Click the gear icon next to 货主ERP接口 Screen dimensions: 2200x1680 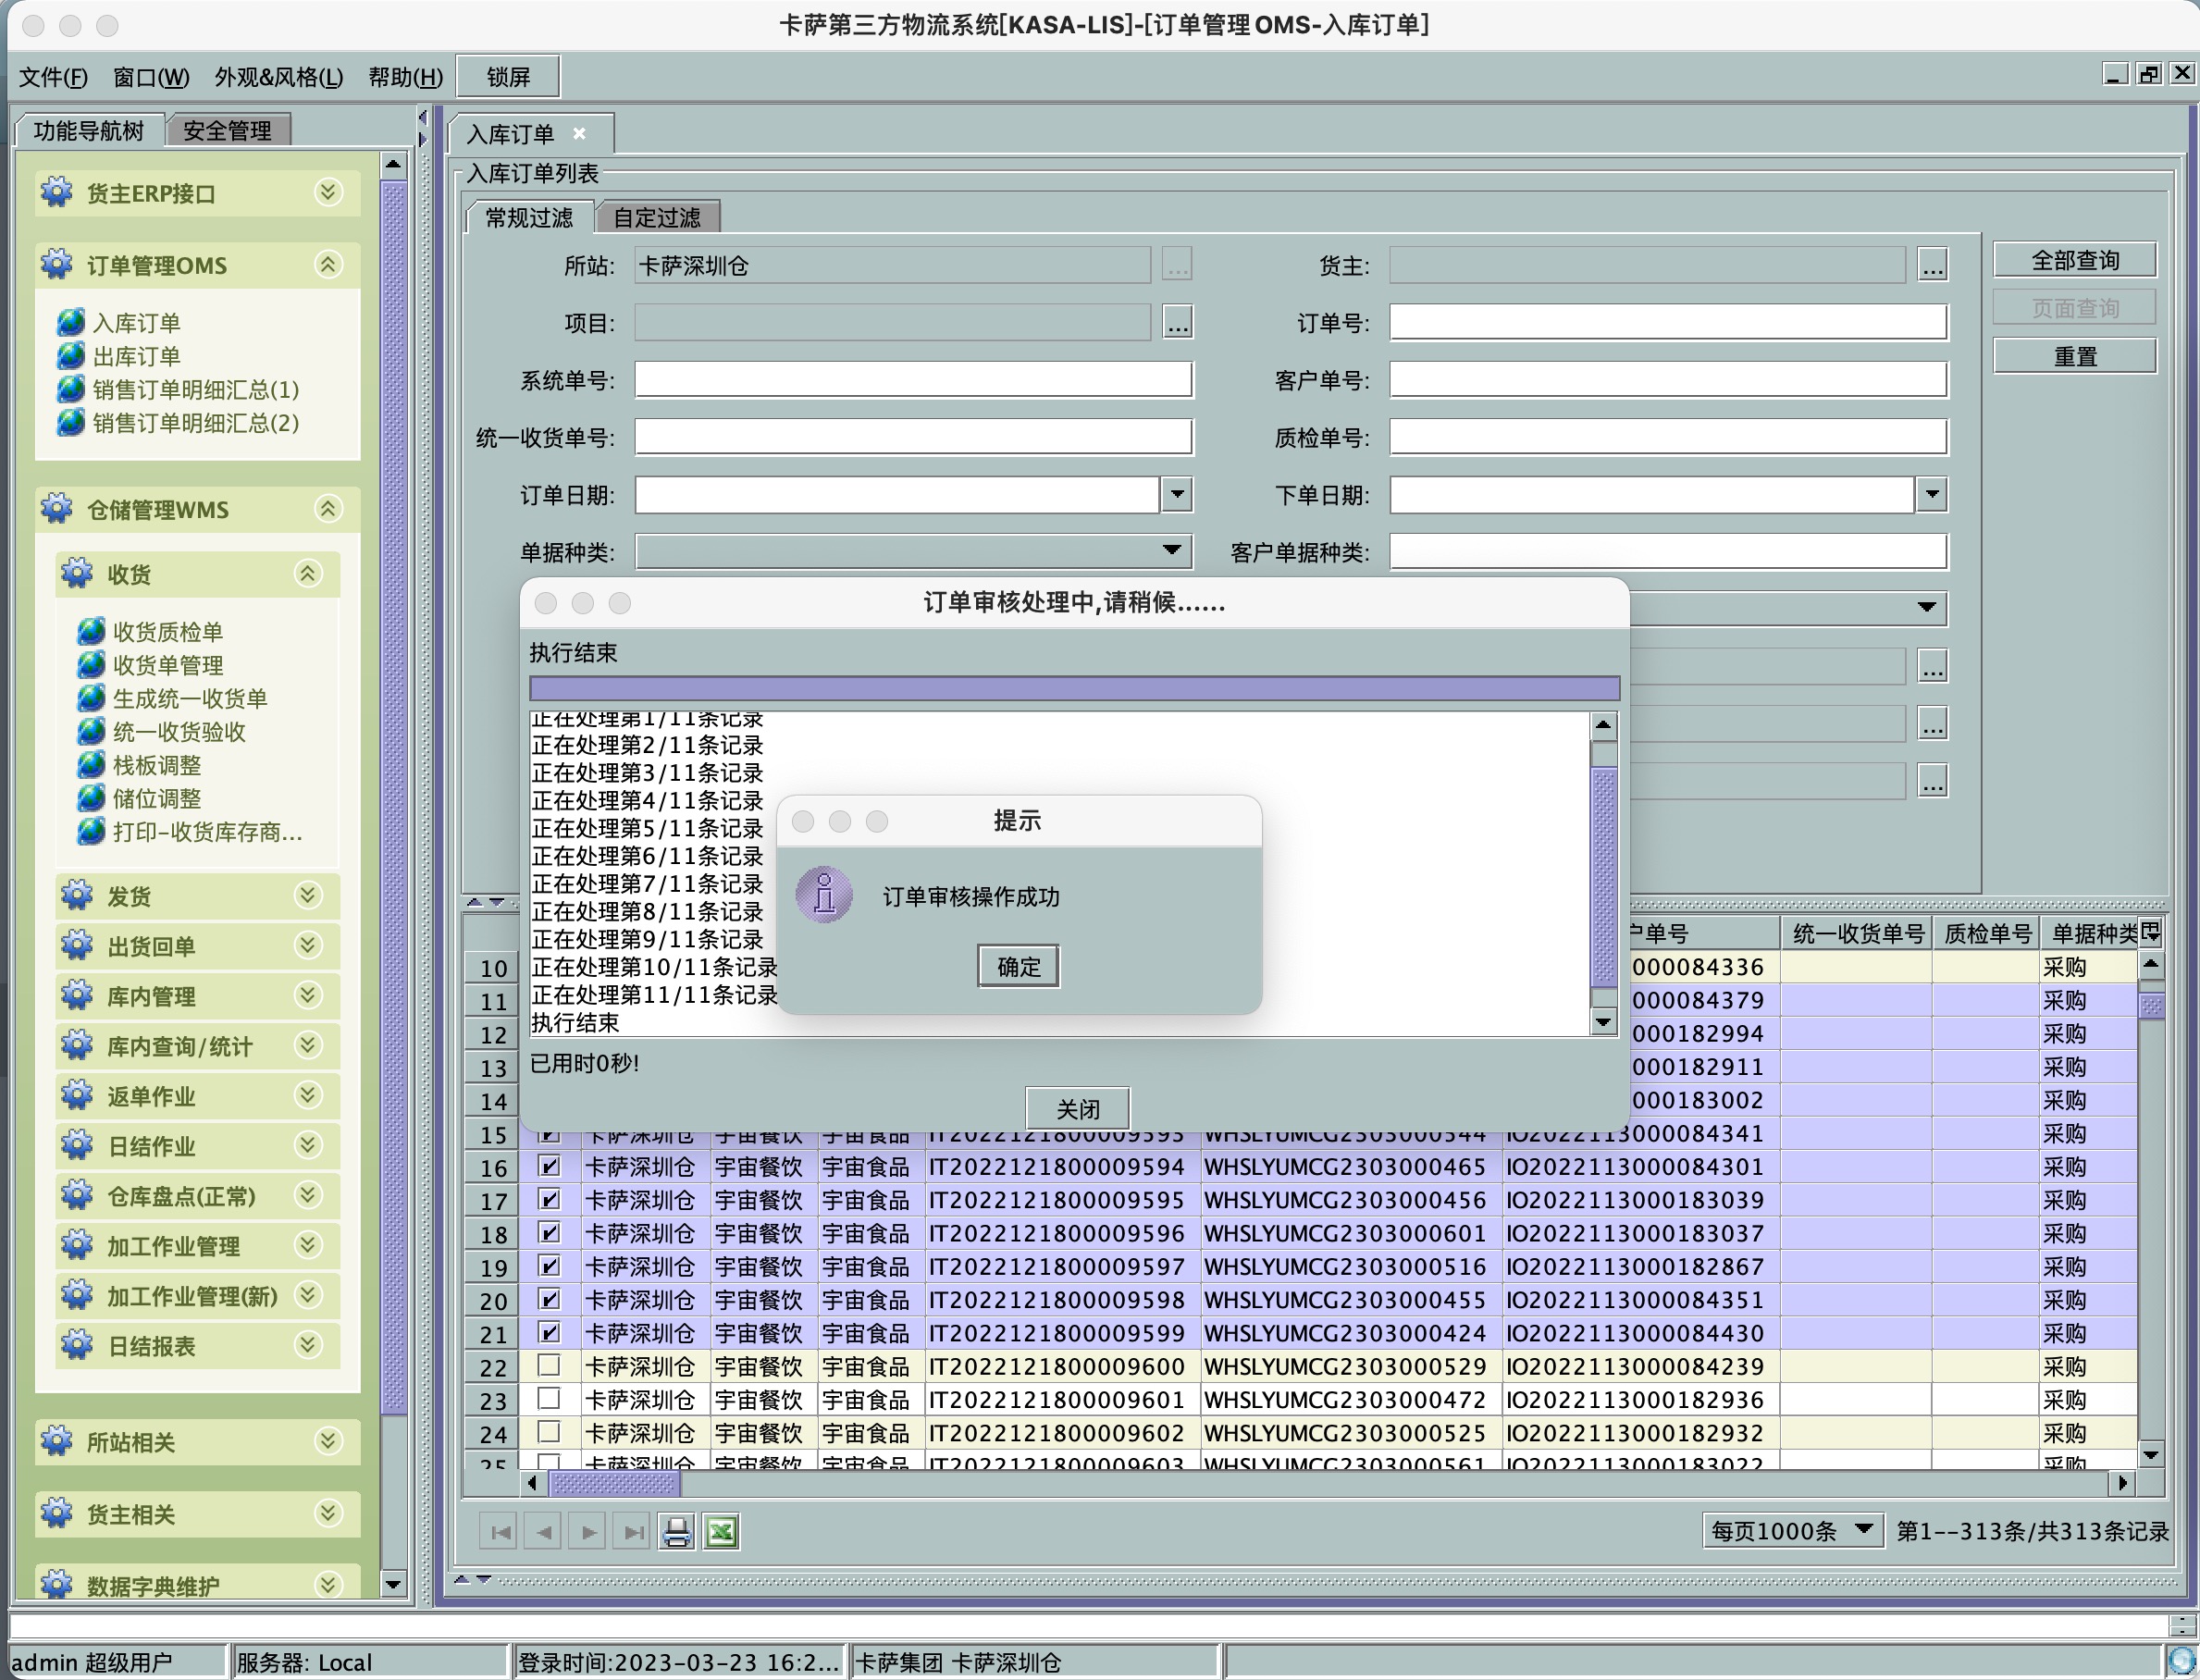[57, 192]
